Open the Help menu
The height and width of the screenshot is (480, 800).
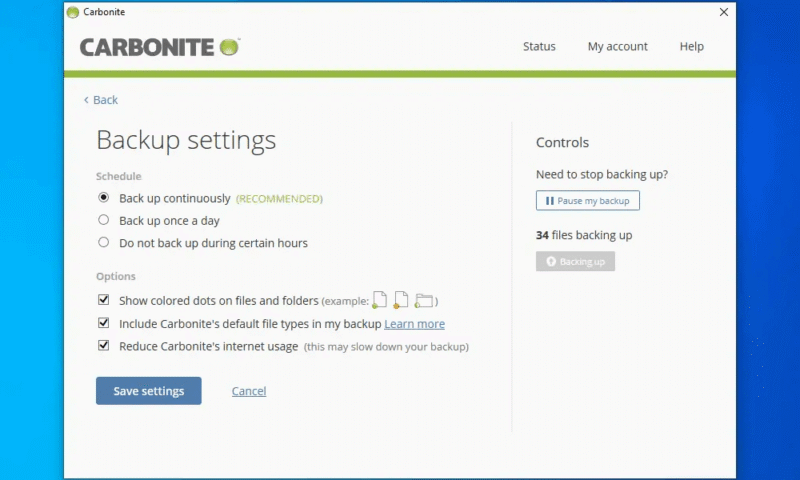[x=691, y=46]
